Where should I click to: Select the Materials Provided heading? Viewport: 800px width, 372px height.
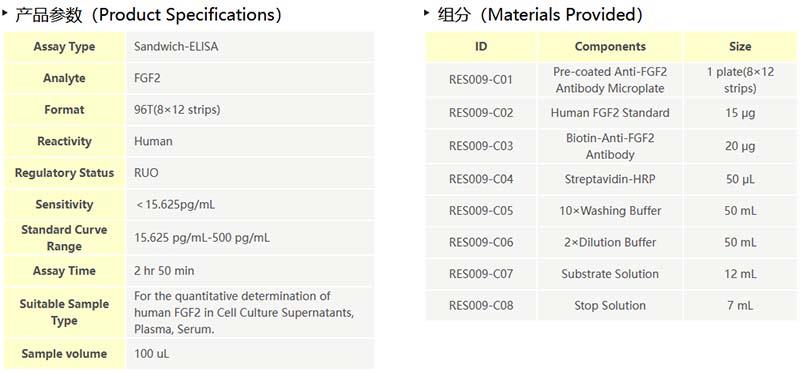540,15
